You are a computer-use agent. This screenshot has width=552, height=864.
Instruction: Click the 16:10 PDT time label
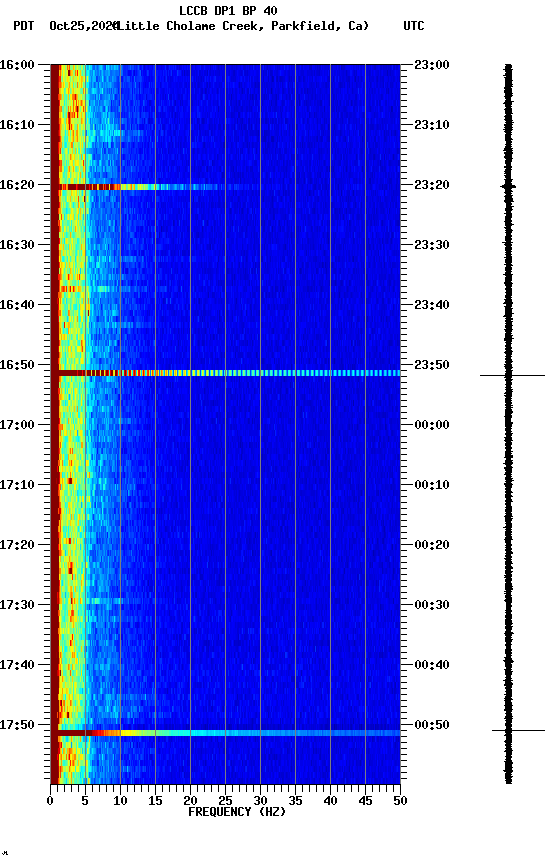[x=17, y=125]
